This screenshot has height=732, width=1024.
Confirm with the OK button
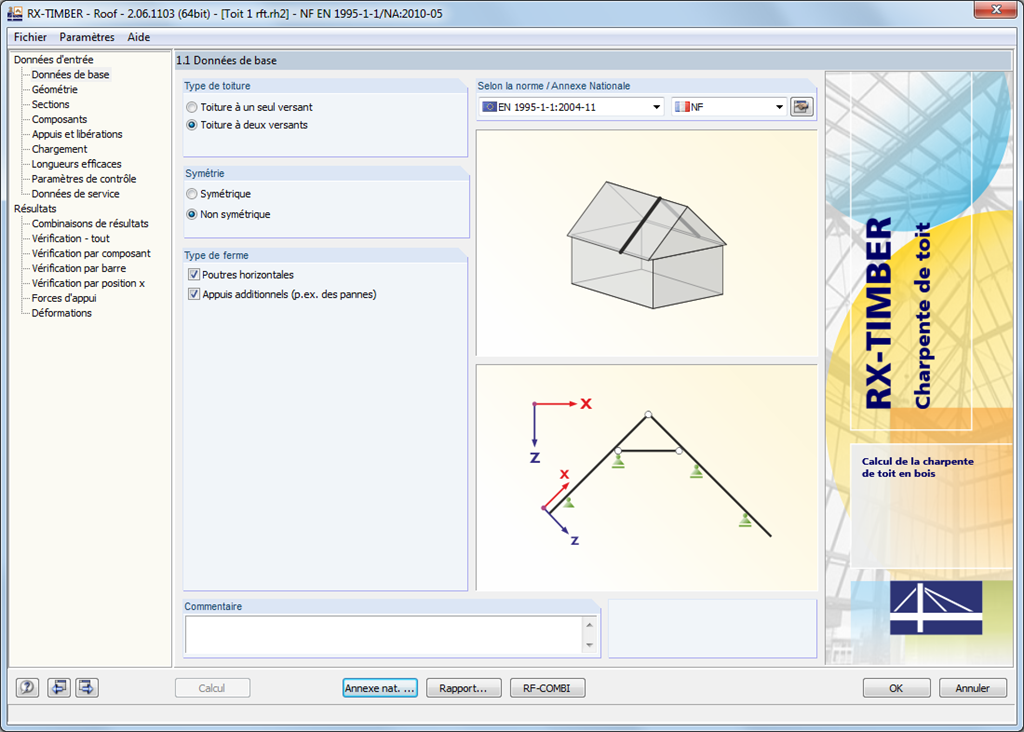[x=897, y=688]
